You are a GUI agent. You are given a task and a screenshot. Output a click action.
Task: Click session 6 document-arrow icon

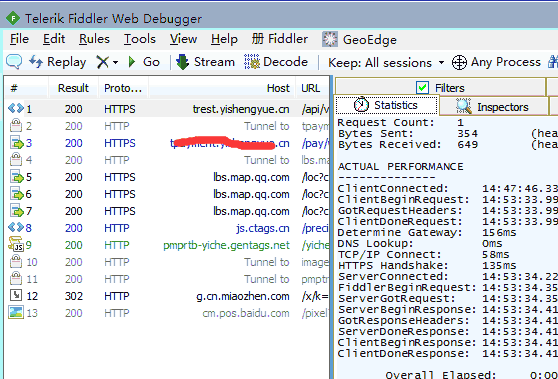coord(16,194)
